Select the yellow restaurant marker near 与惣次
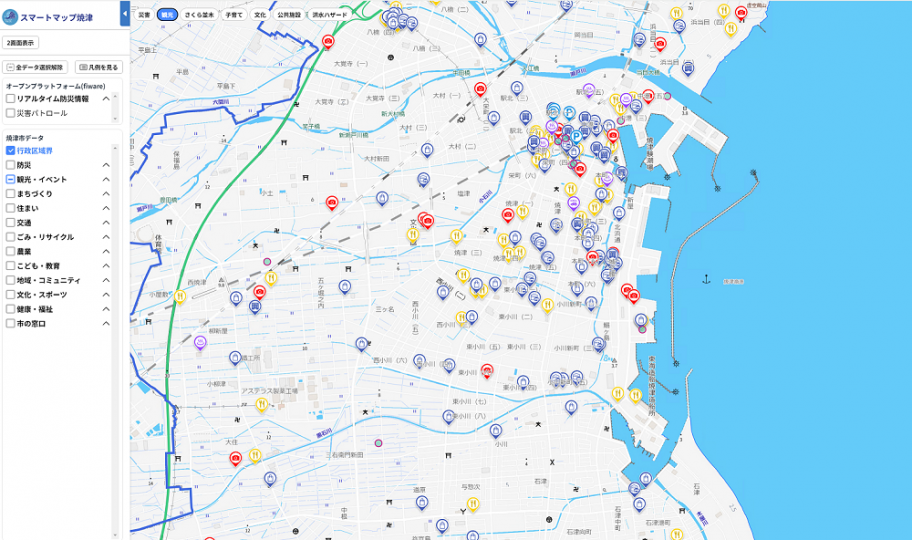912x540 pixels. [x=473, y=504]
